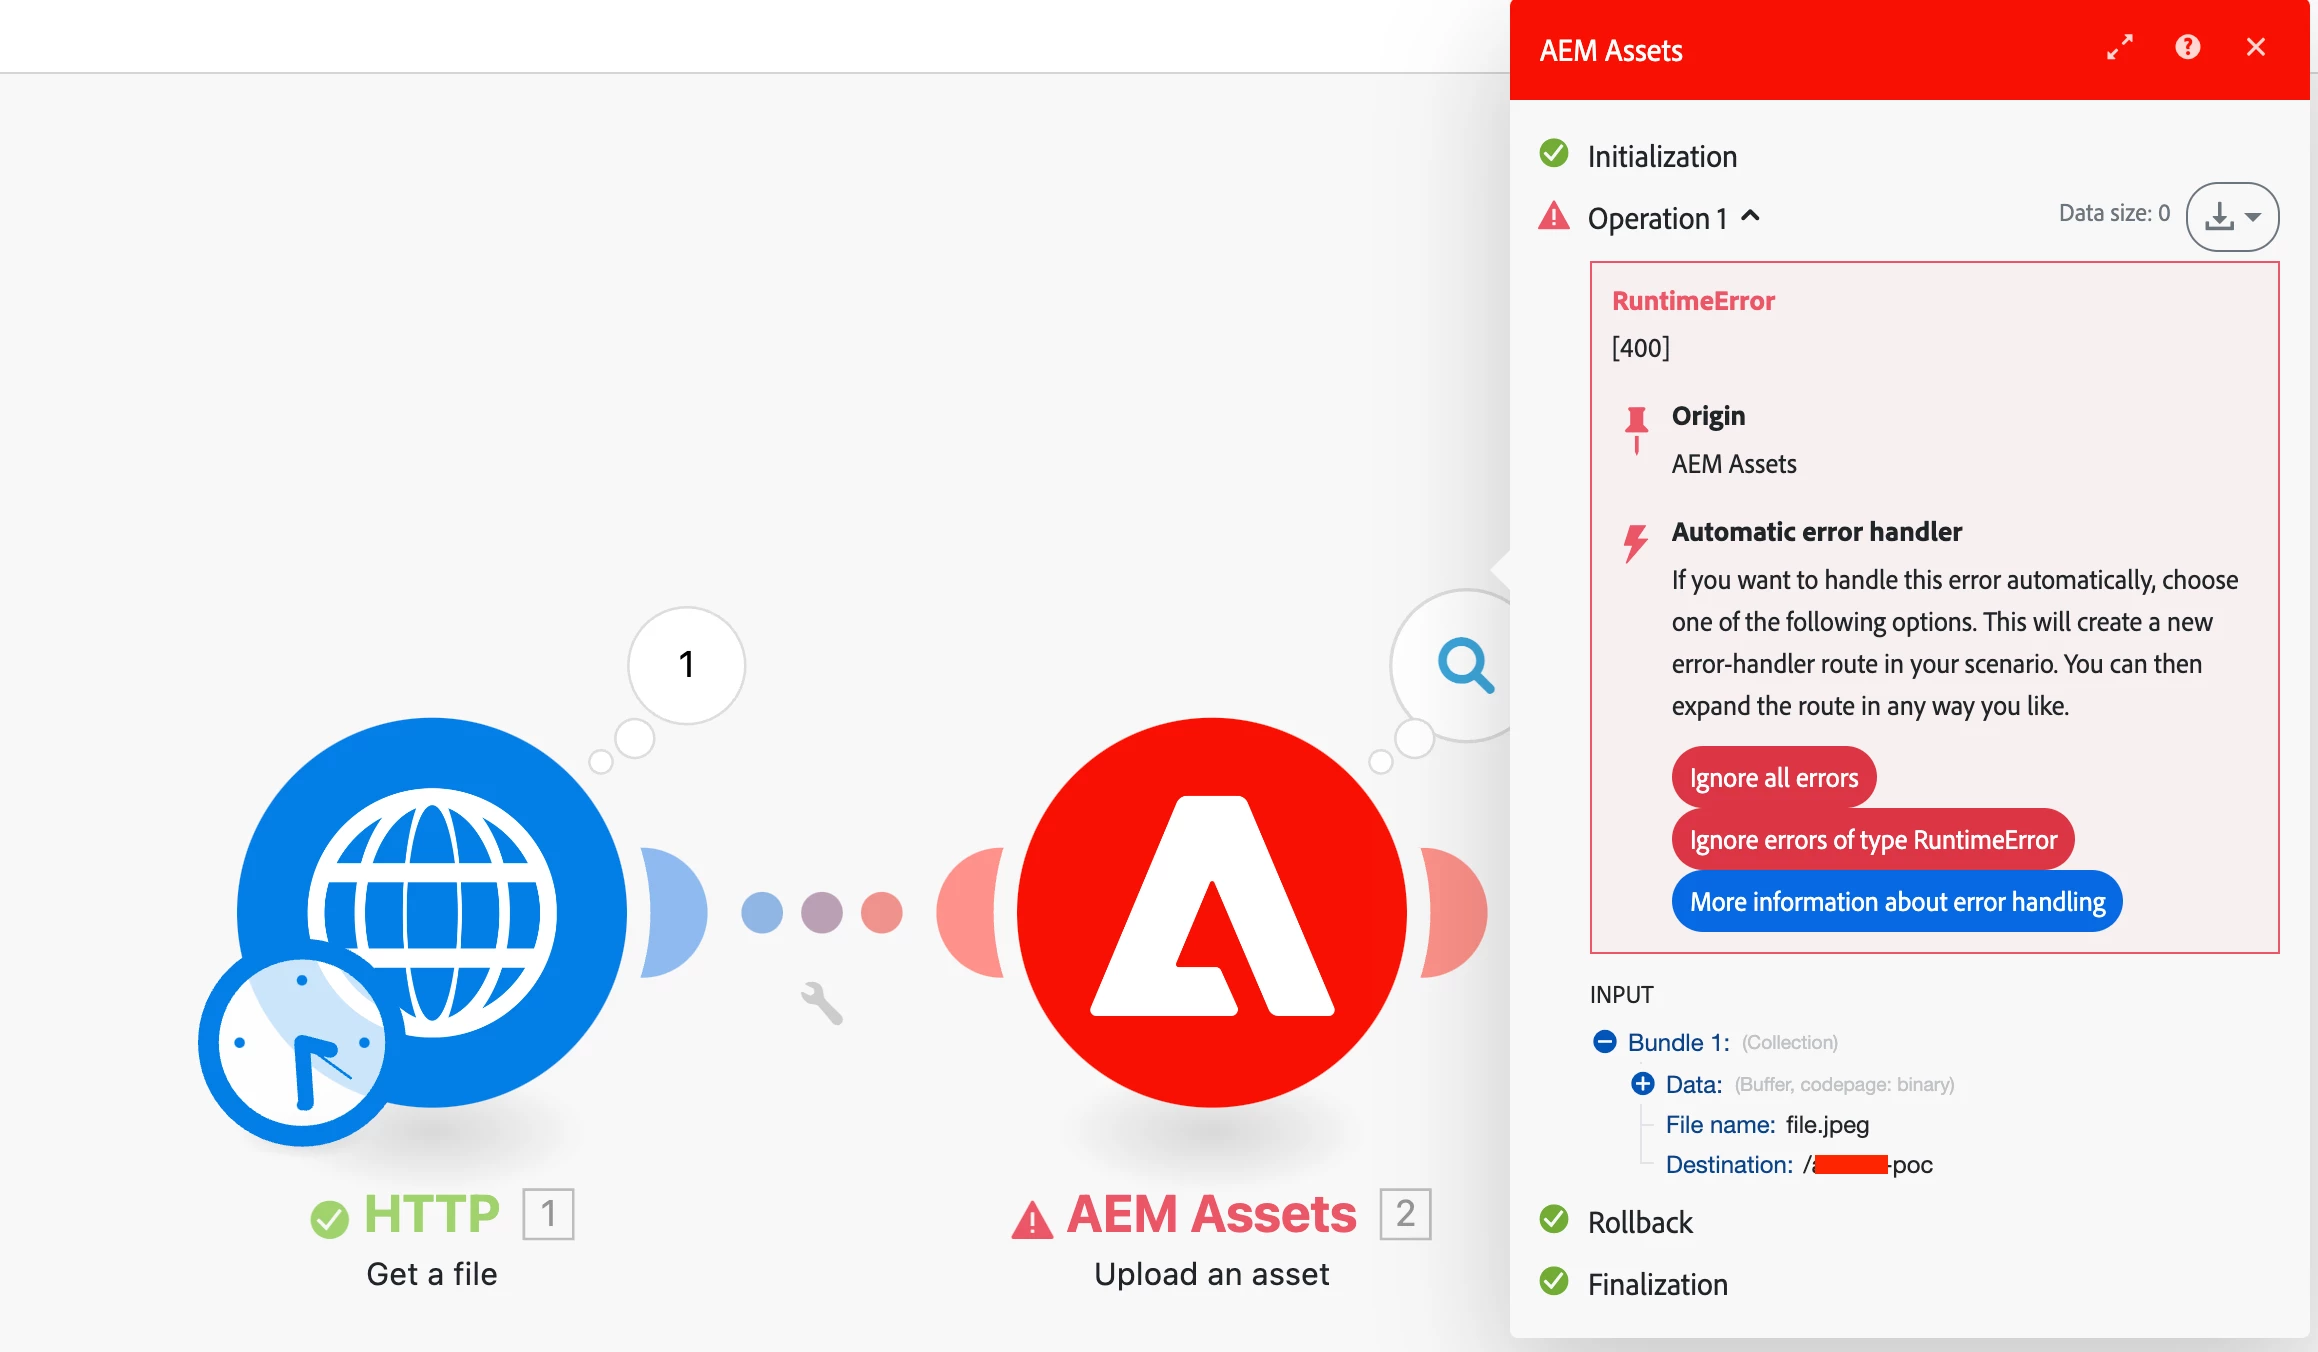The image size is (2318, 1352).
Task: Open the download output bundles dropdown
Action: tap(2231, 216)
